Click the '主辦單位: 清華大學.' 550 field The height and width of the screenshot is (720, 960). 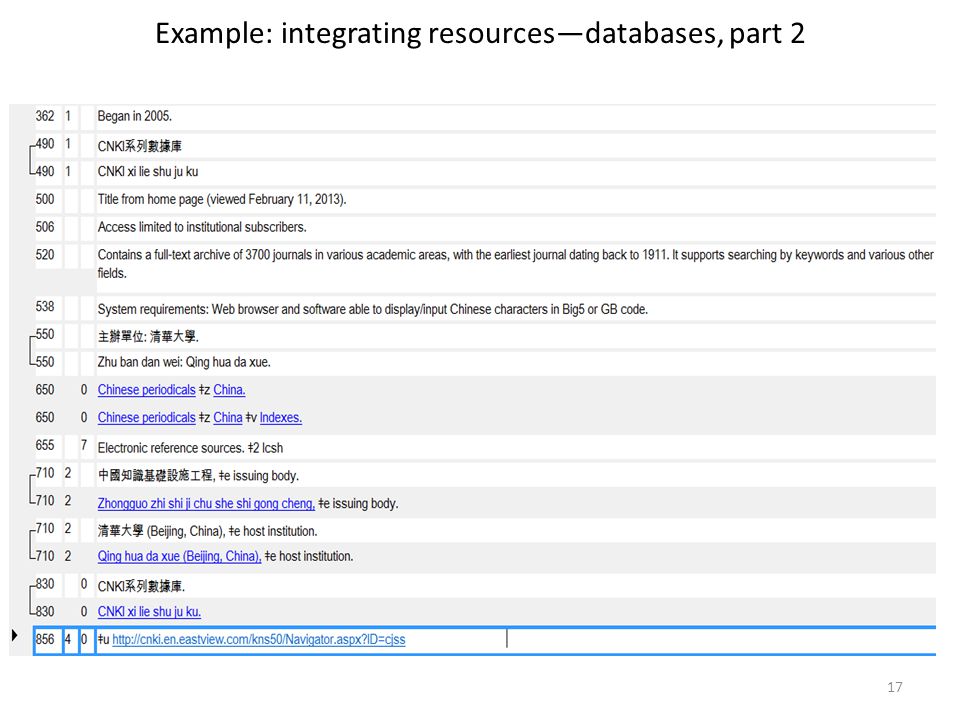148,336
